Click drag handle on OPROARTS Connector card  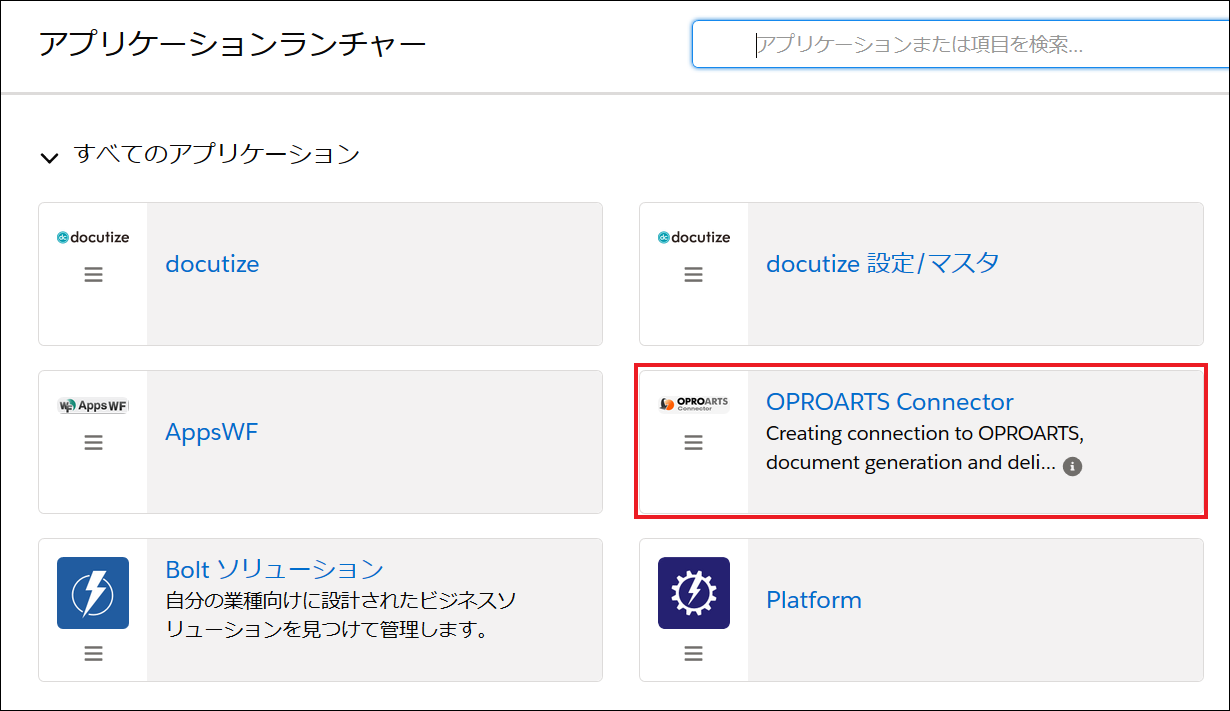coord(694,442)
